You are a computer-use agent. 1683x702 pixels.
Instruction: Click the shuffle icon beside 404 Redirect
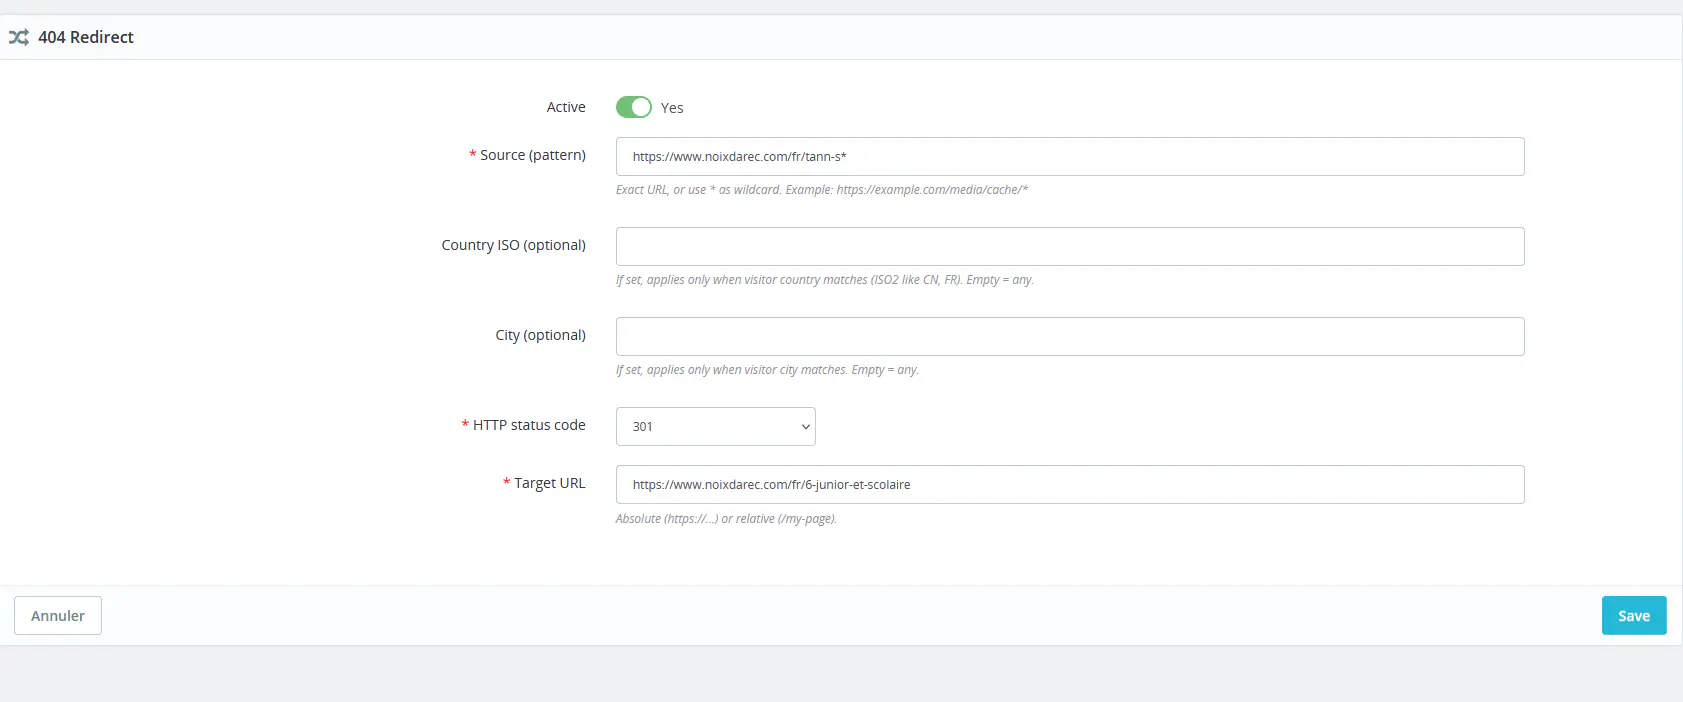(x=19, y=37)
